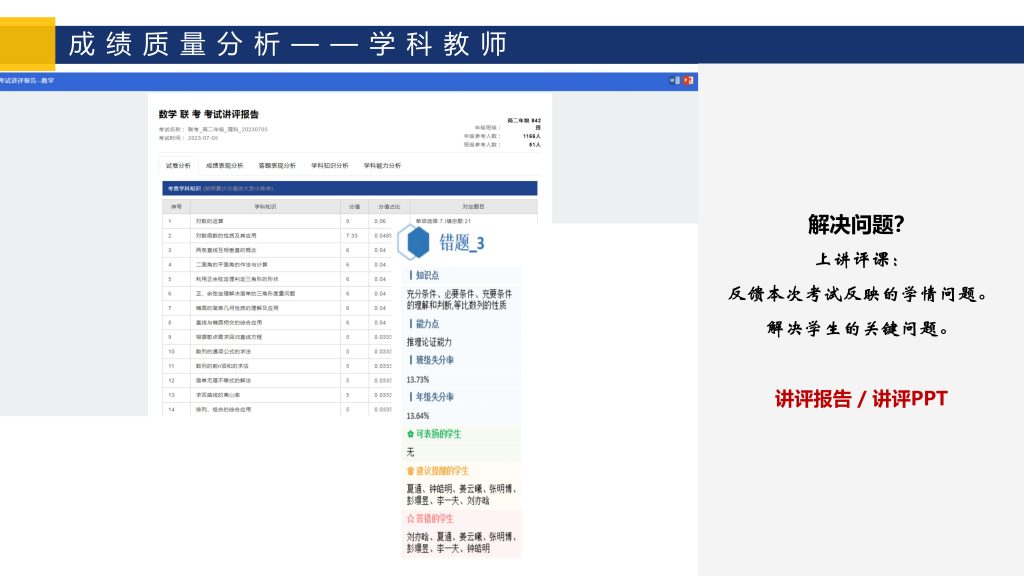Select the 数列的通项公式的求法 row
The width and height of the screenshot is (1024, 576).
coord(222,352)
